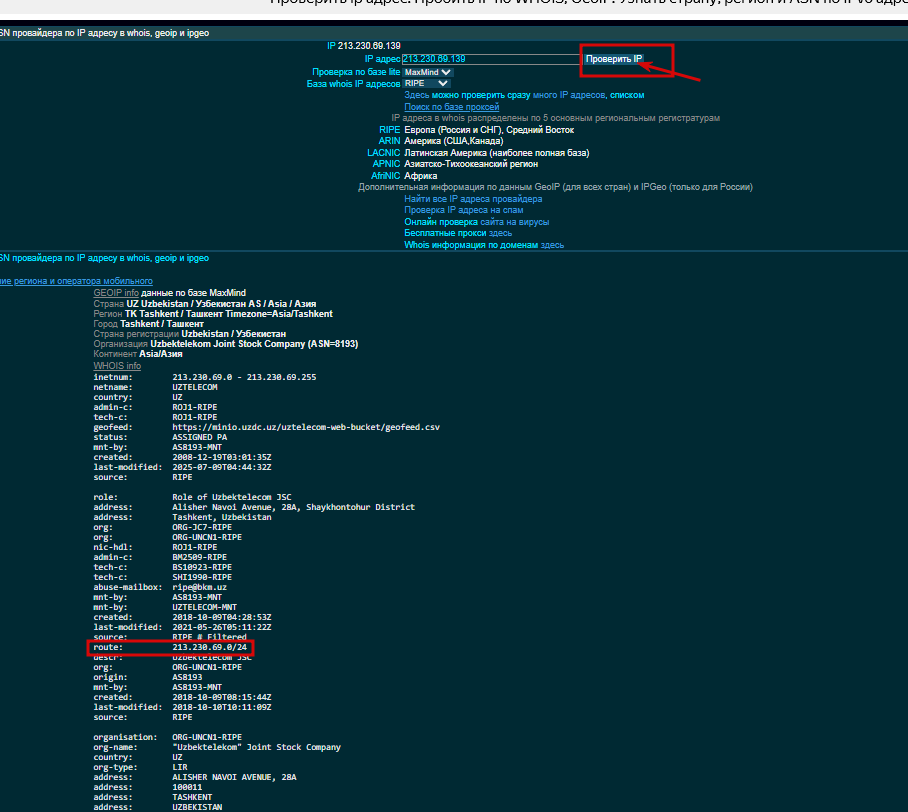The height and width of the screenshot is (812, 908).
Task: Open "Онлайн проверка сайта на вирусы" link
Action: (x=477, y=222)
